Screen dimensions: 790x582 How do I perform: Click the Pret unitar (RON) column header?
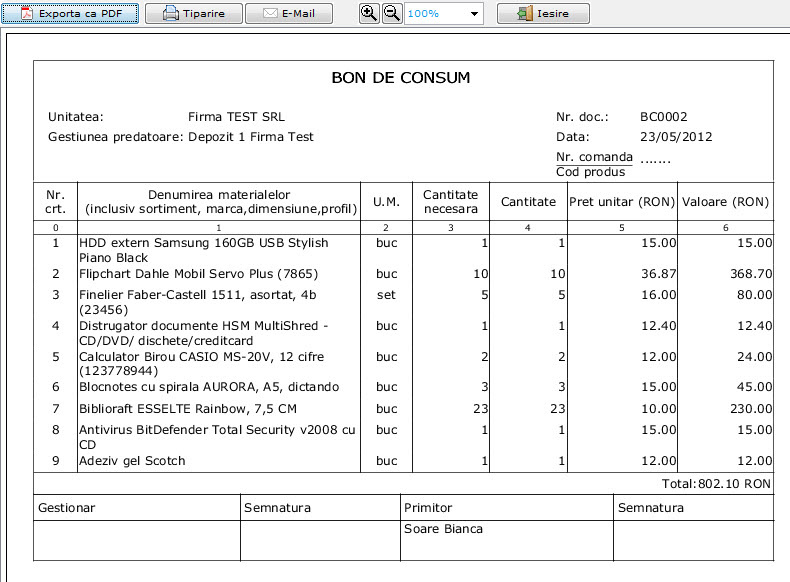(x=622, y=202)
